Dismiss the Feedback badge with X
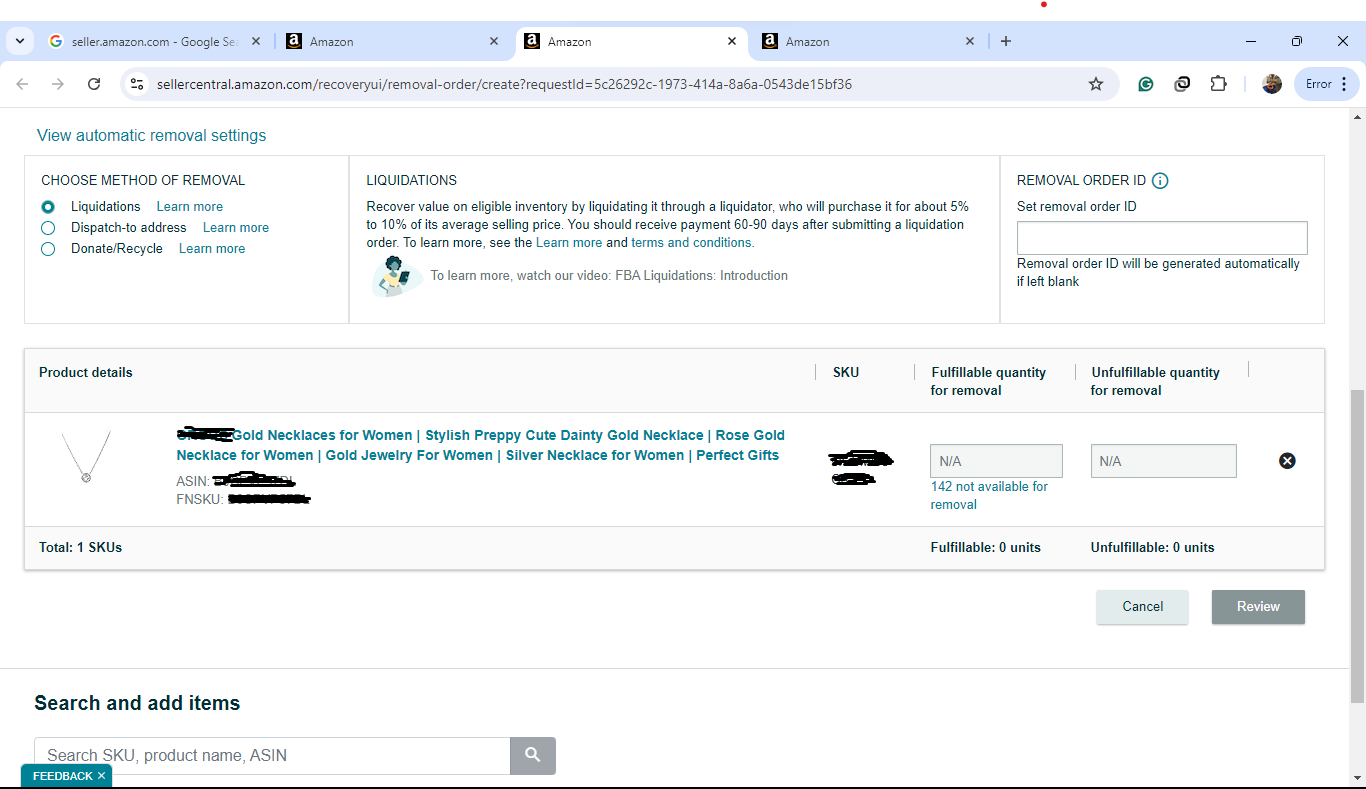This screenshot has height=789, width=1366. pyautogui.click(x=101, y=776)
